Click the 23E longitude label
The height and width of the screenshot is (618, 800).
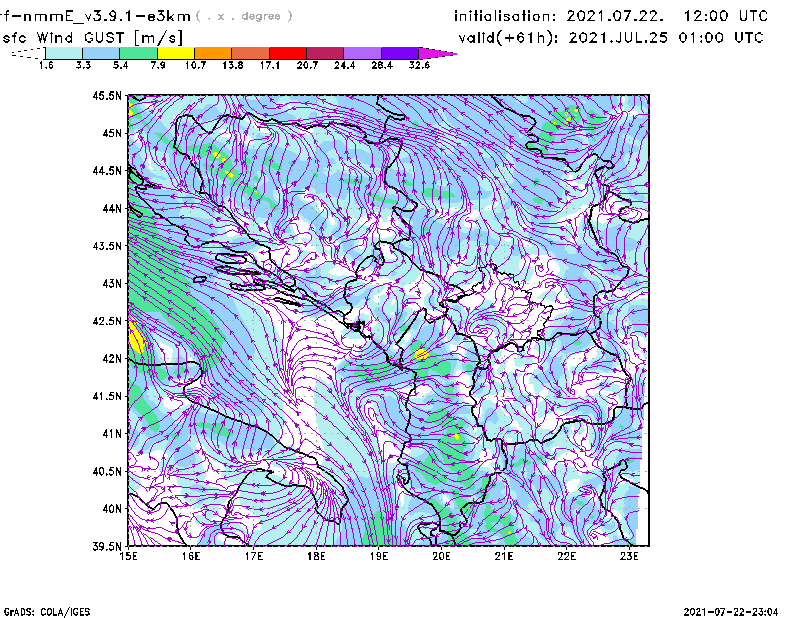(x=629, y=556)
